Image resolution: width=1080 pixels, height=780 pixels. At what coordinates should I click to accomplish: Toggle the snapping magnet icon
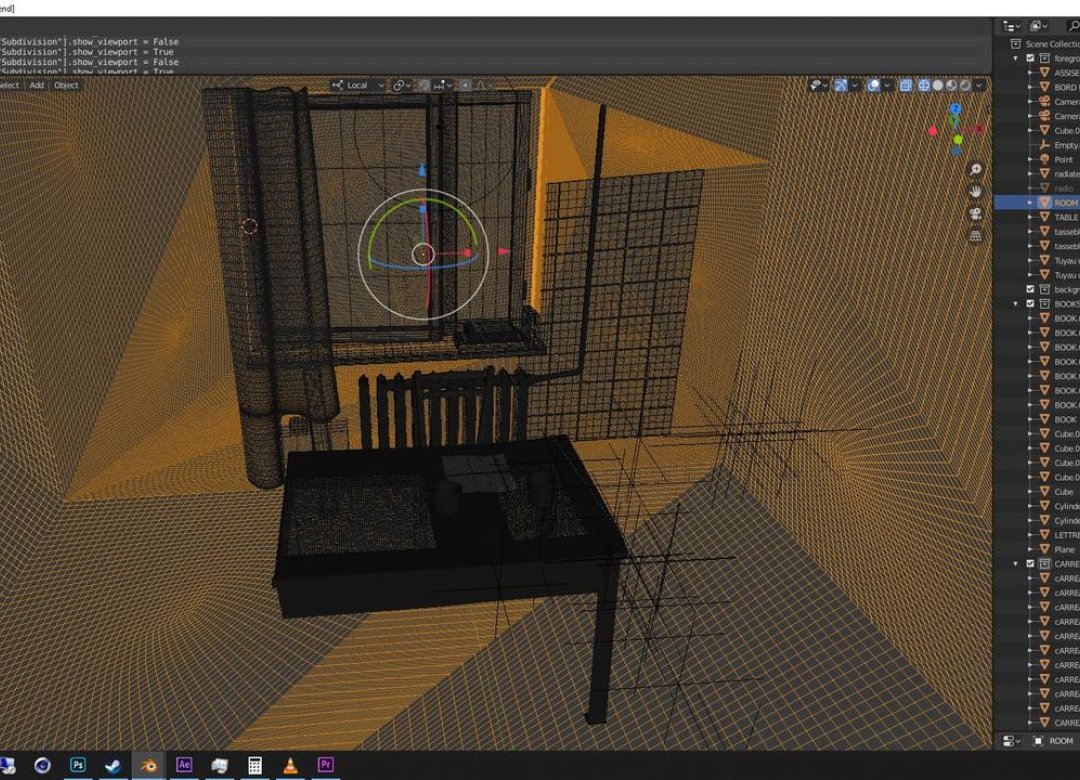(424, 85)
